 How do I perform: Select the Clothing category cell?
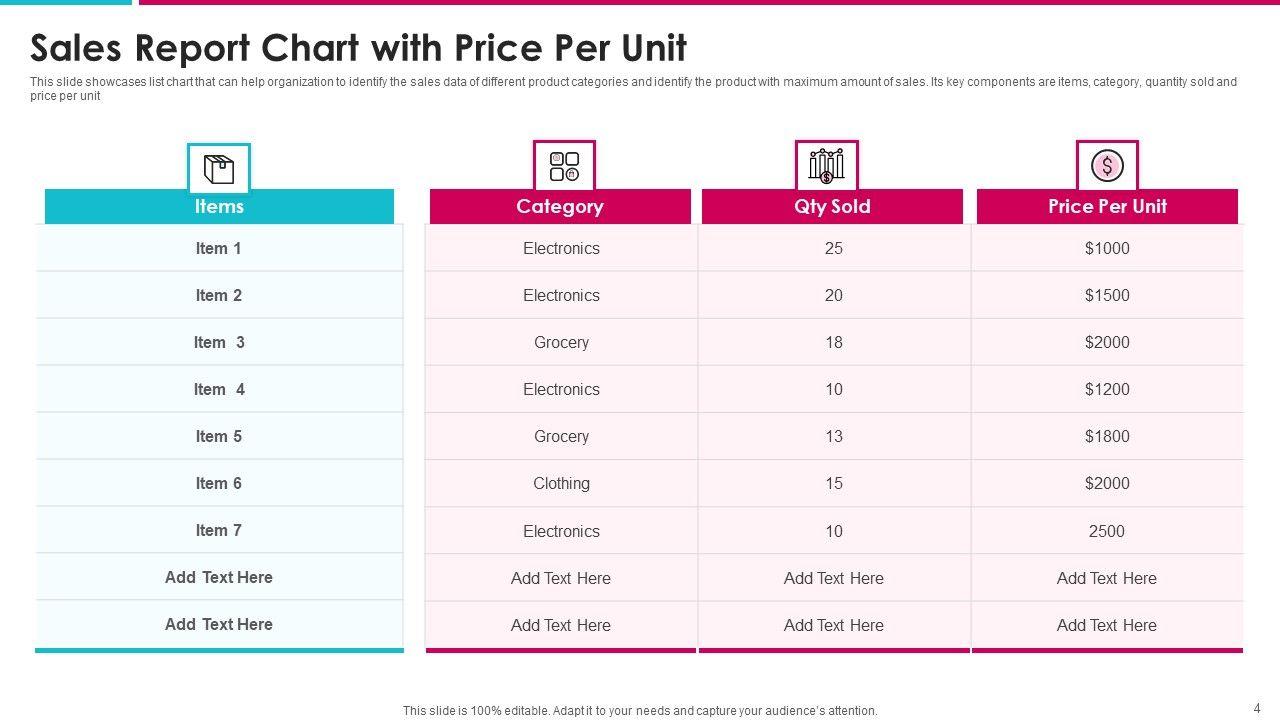pyautogui.click(x=561, y=483)
